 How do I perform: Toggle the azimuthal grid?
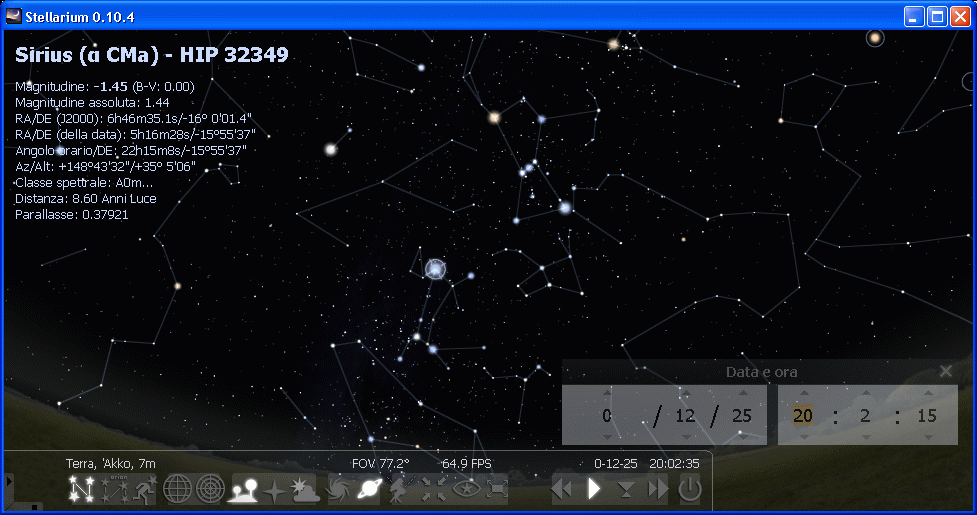coord(211,489)
